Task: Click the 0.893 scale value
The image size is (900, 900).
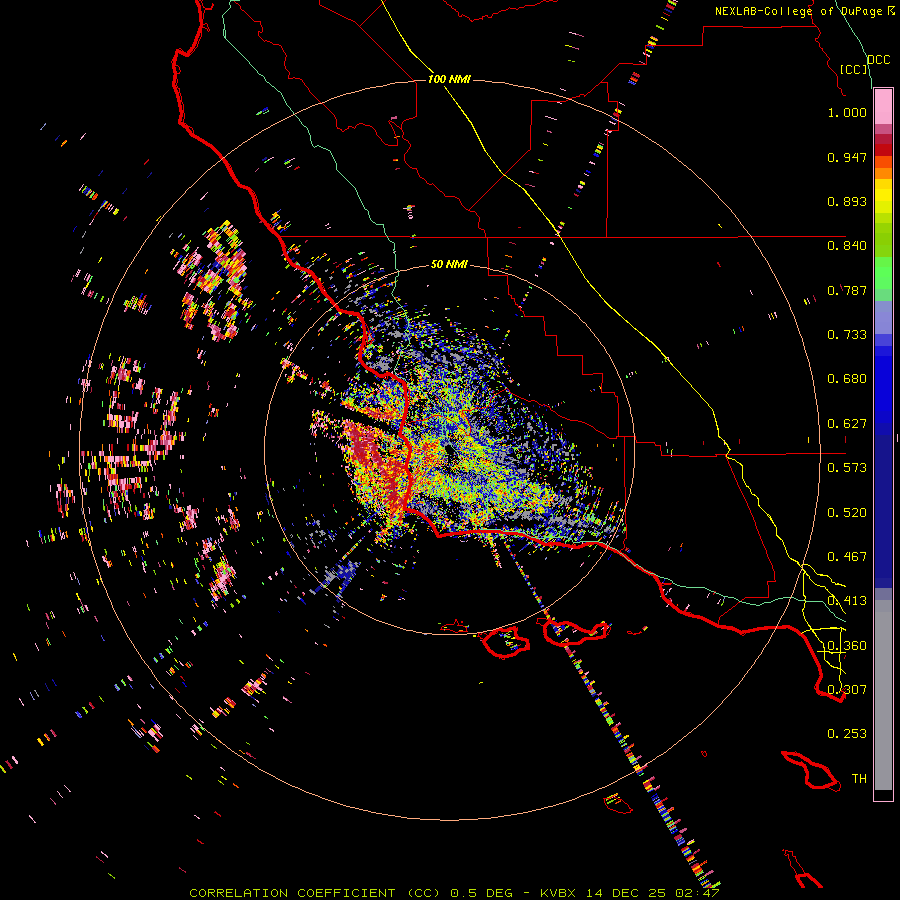Action: [x=847, y=201]
